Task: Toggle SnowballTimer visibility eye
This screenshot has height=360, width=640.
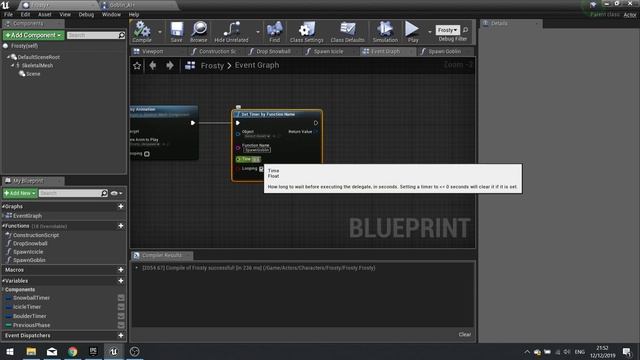Action: coord(121,298)
